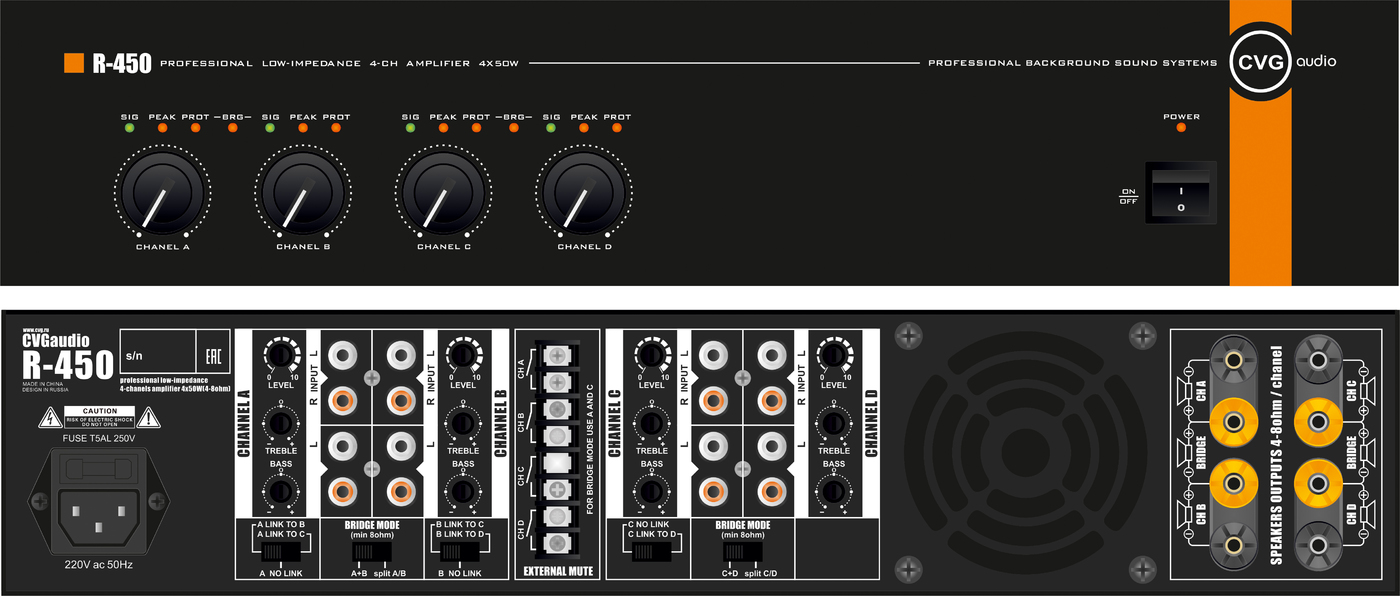Click the Channel C BASS knob
The width and height of the screenshot is (1400, 596).
point(652,490)
